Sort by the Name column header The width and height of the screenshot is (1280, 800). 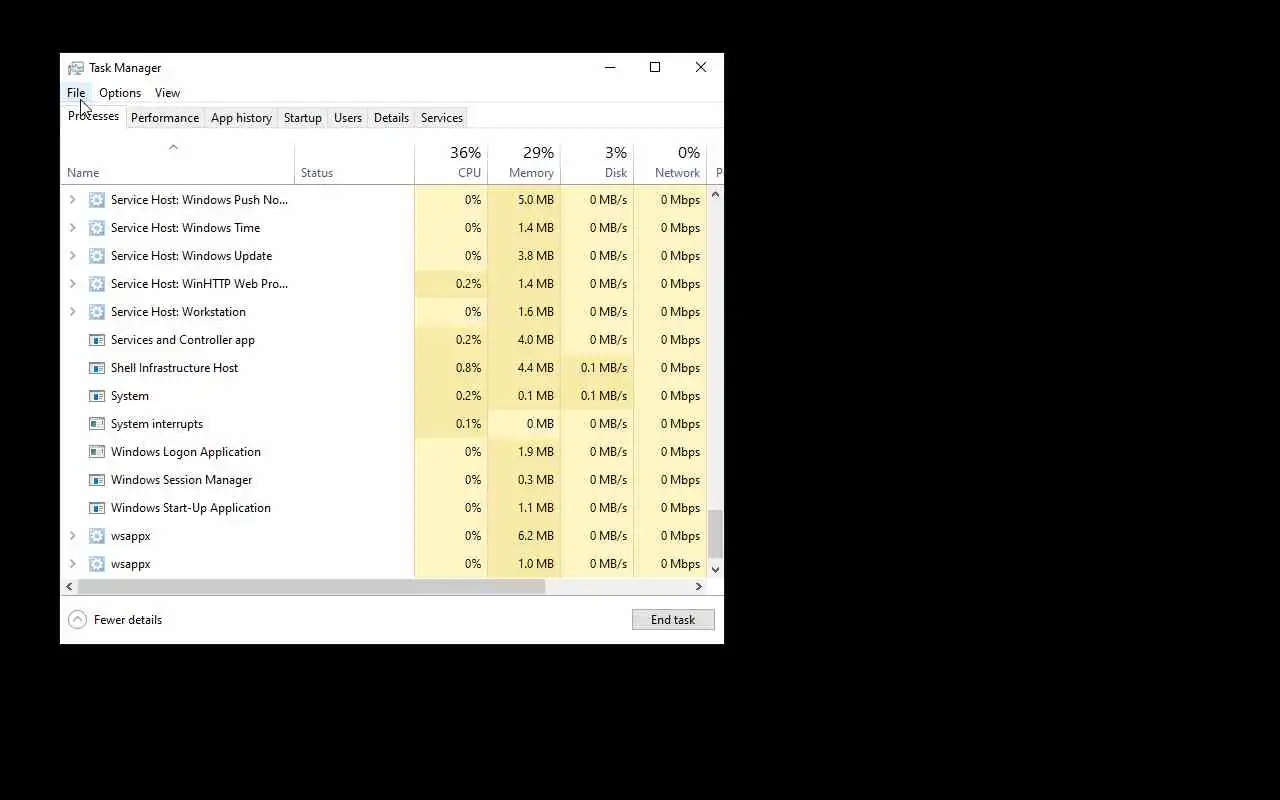pyautogui.click(x=177, y=164)
